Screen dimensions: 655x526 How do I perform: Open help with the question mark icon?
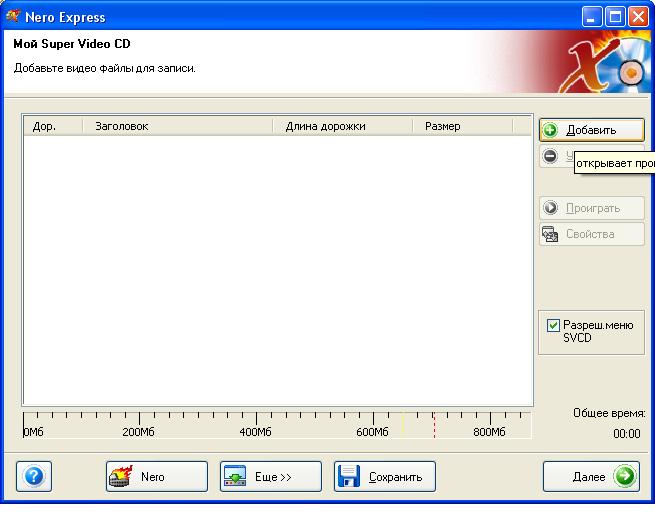34,476
